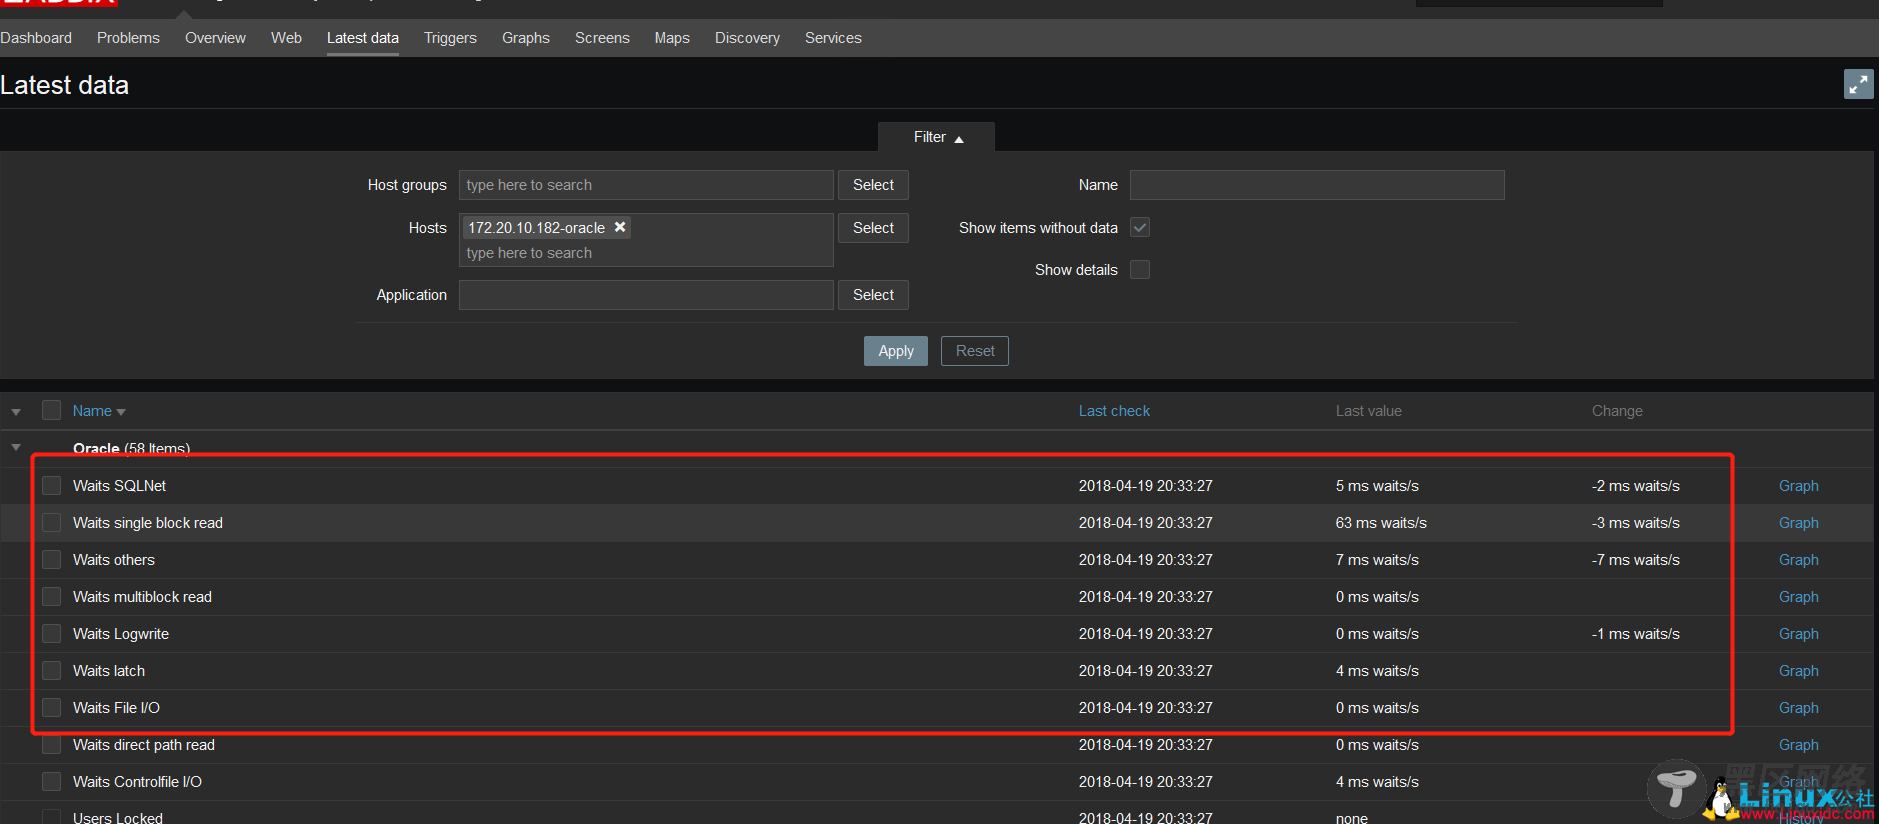Image resolution: width=1879 pixels, height=824 pixels.
Task: Focus the Name filter field
Action: [1317, 185]
